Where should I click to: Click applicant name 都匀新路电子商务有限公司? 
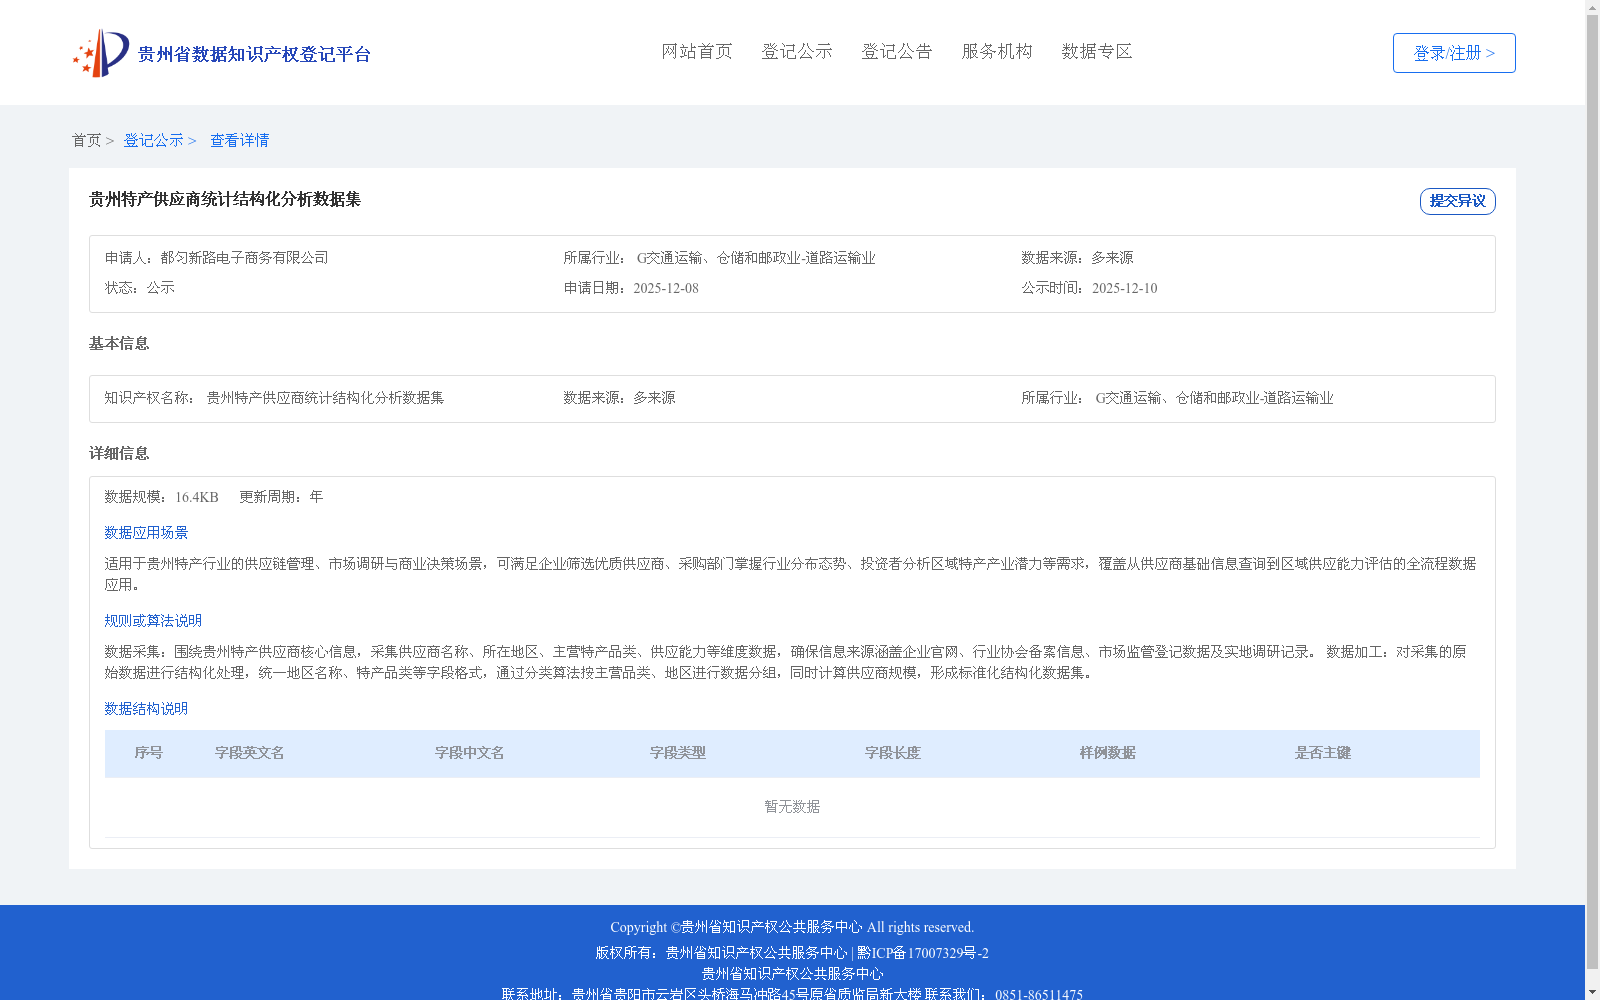click(x=245, y=258)
